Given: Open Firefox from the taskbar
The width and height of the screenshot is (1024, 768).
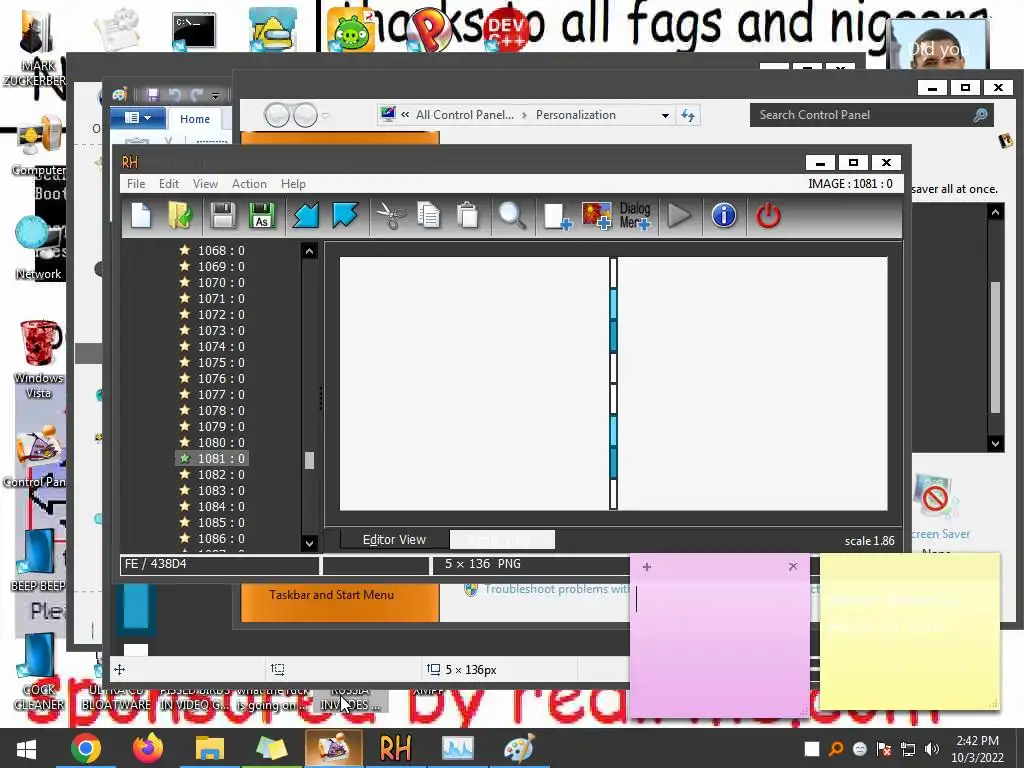Looking at the screenshot, I should 148,748.
